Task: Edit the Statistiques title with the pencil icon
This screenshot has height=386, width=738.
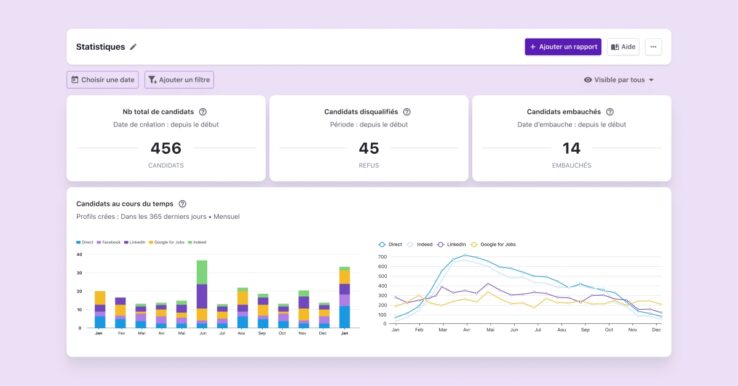Action: 133,47
